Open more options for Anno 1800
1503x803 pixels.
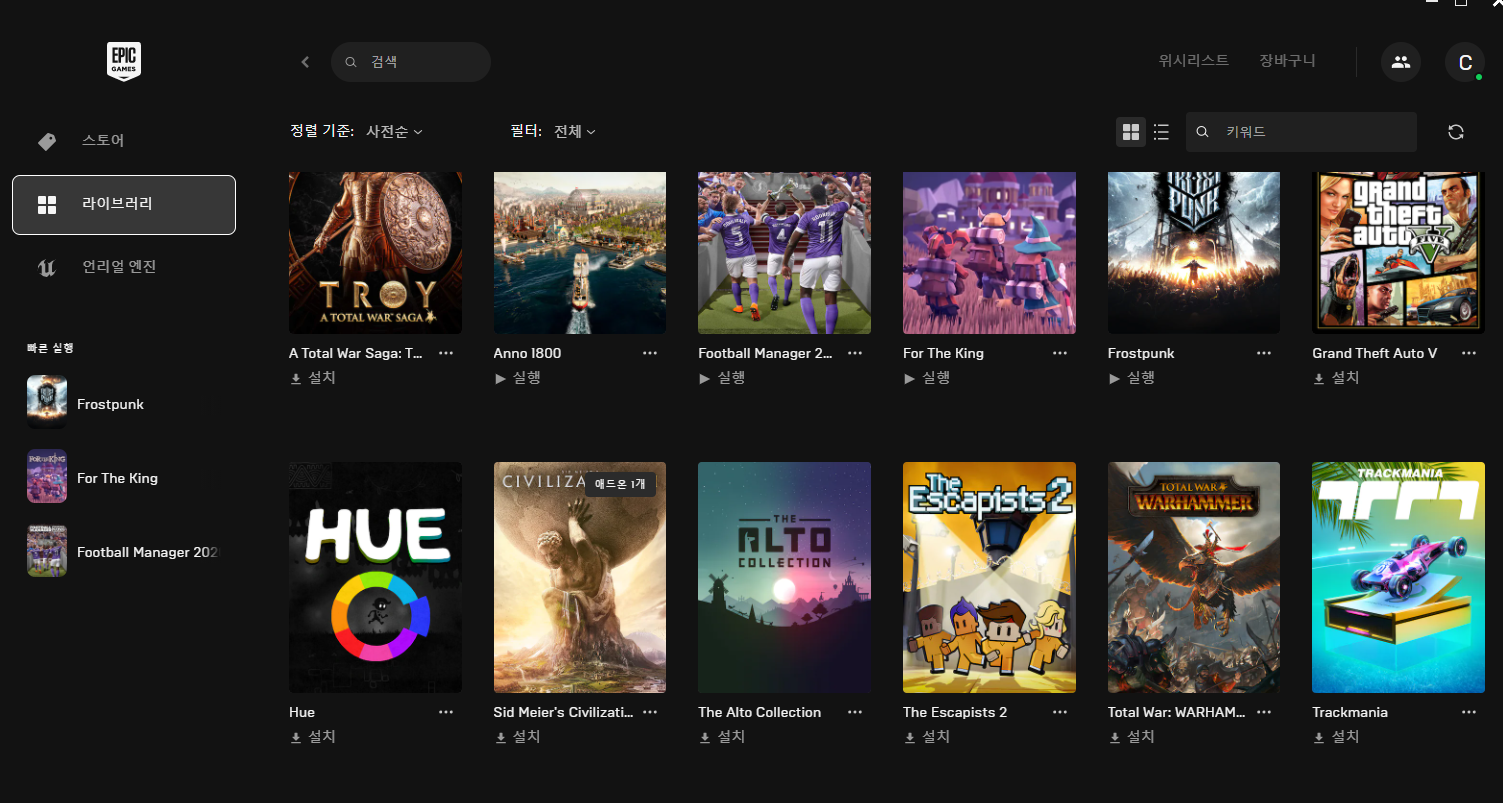coord(650,353)
